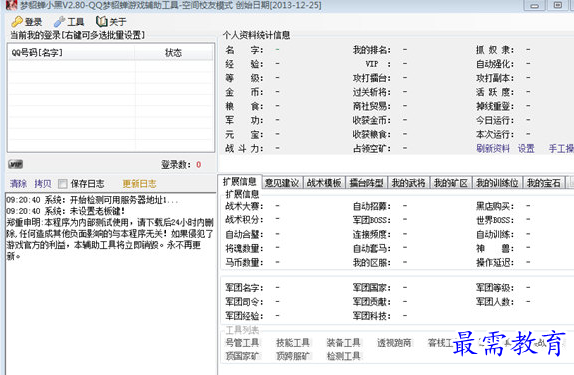
Task: Click the 拷贝 log link
Action: click(x=43, y=183)
